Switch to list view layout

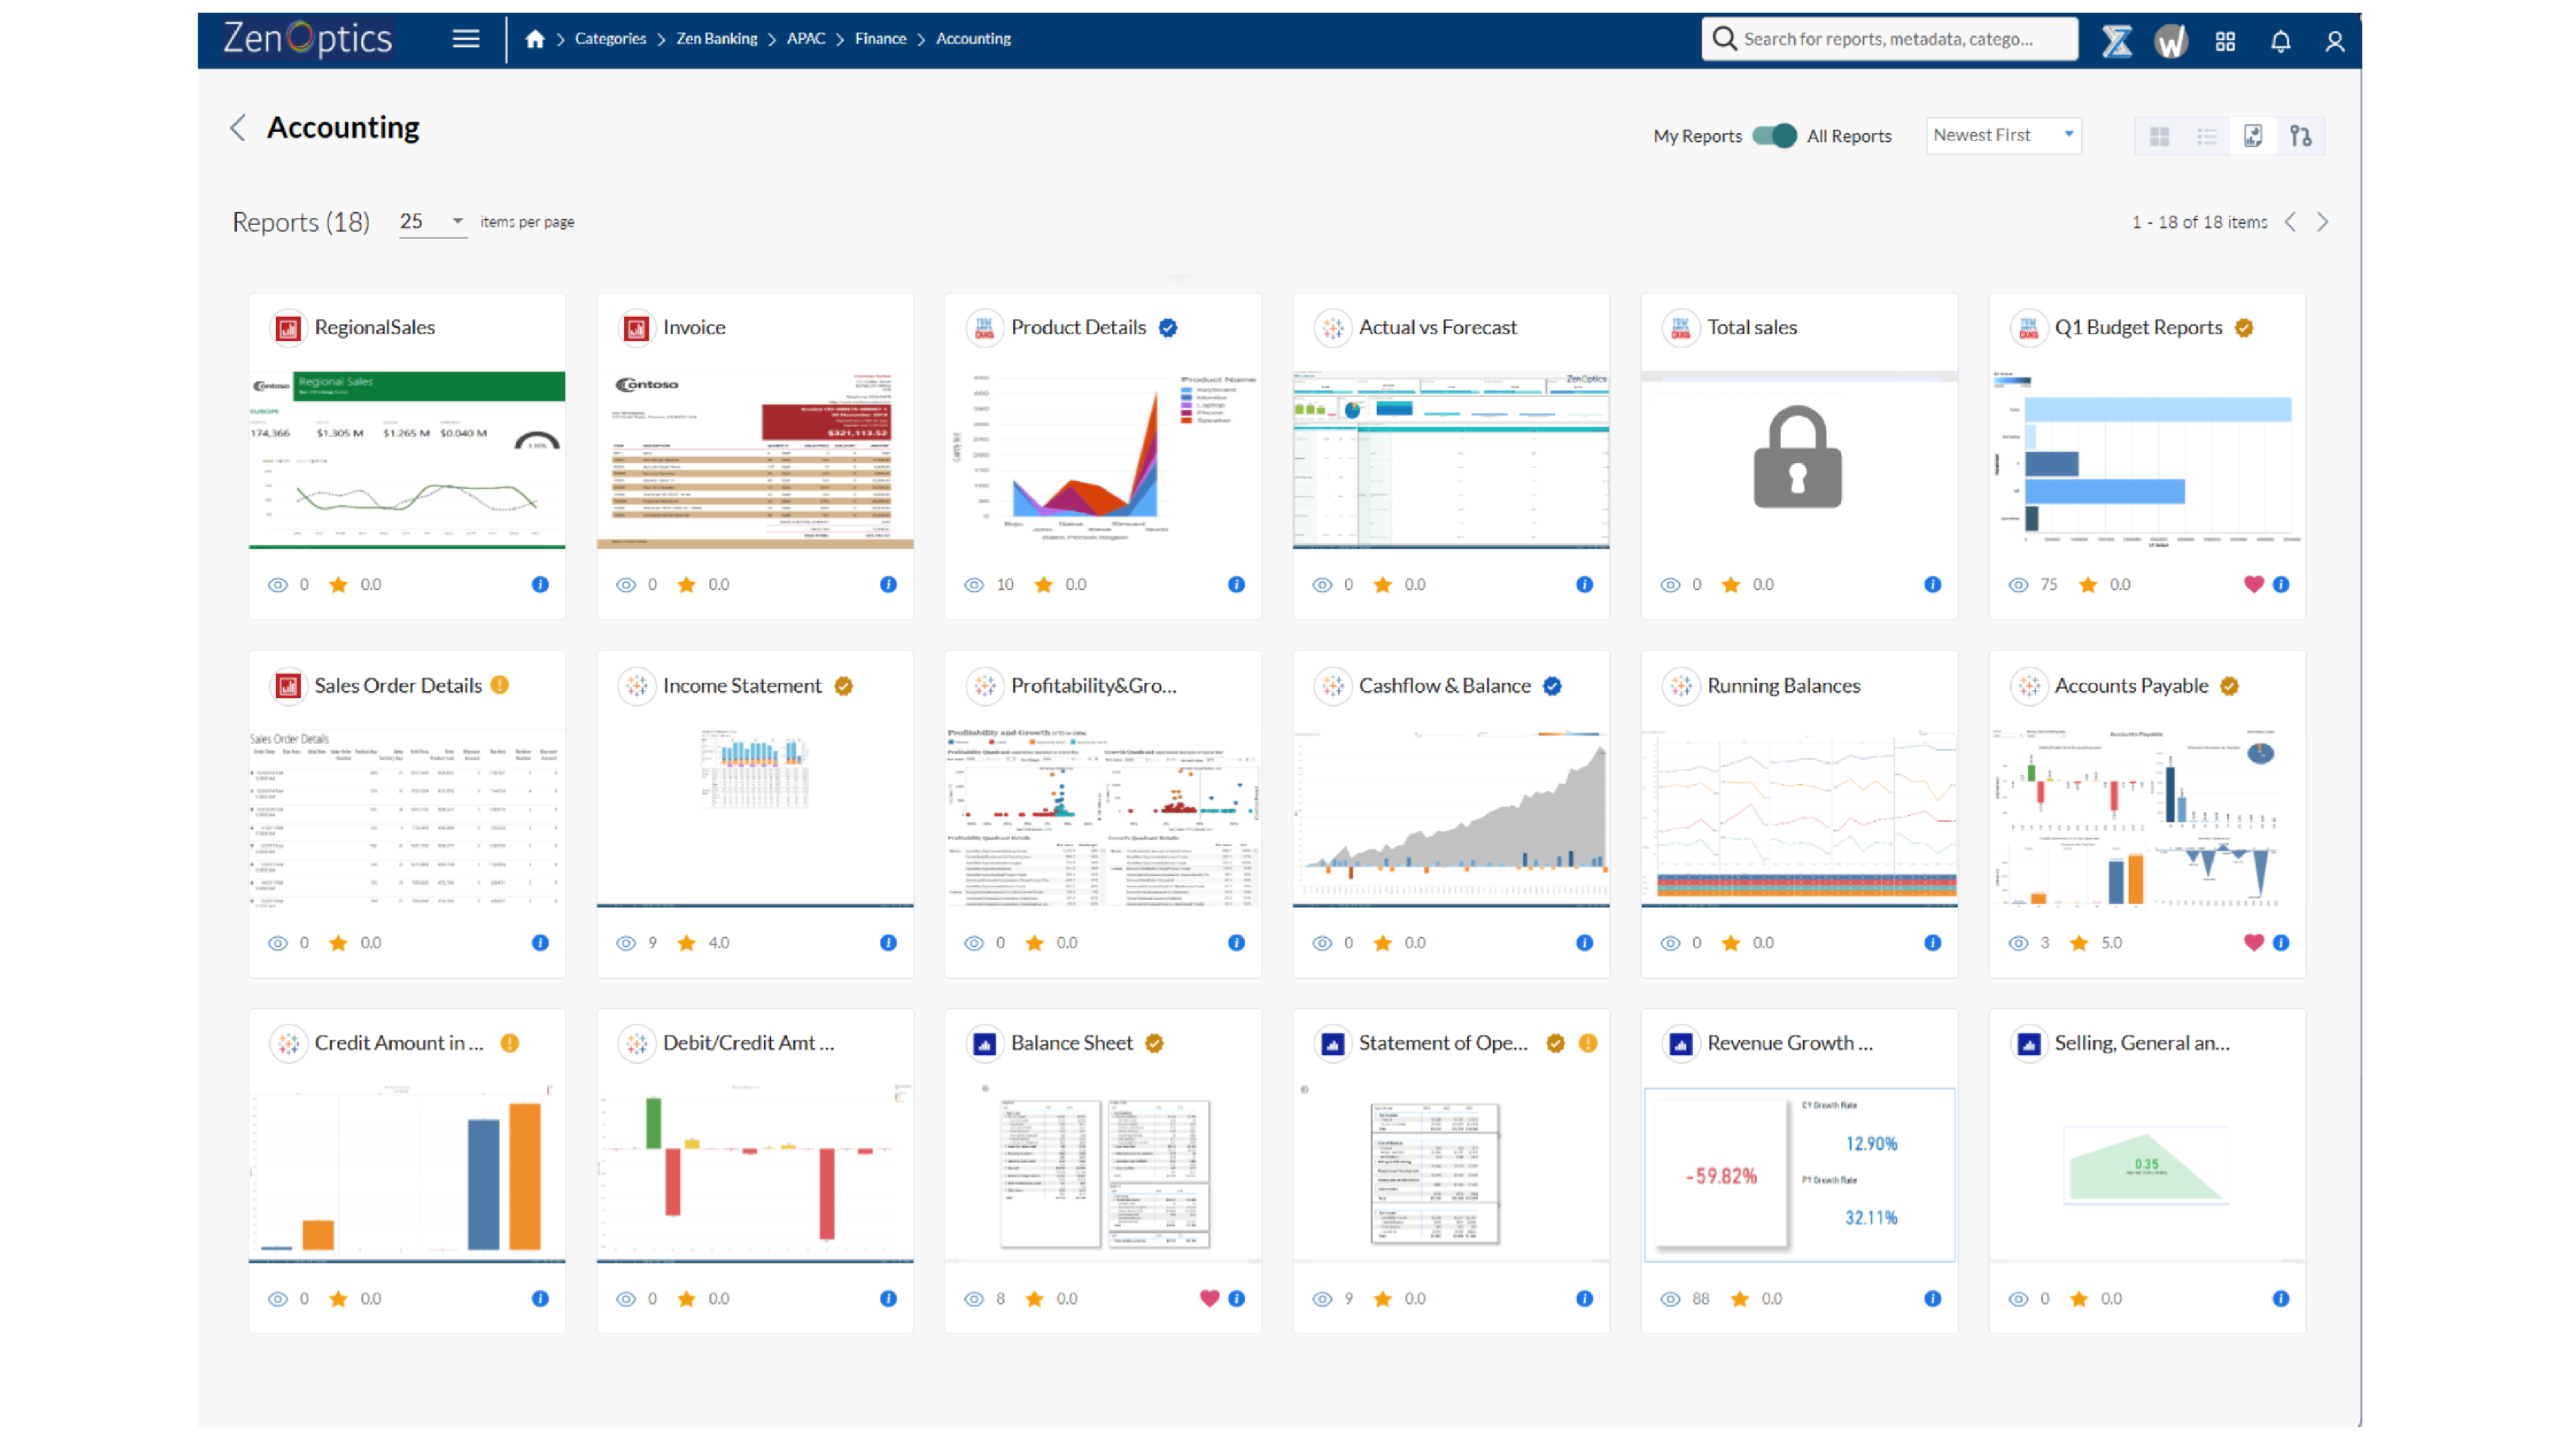[x=2207, y=136]
